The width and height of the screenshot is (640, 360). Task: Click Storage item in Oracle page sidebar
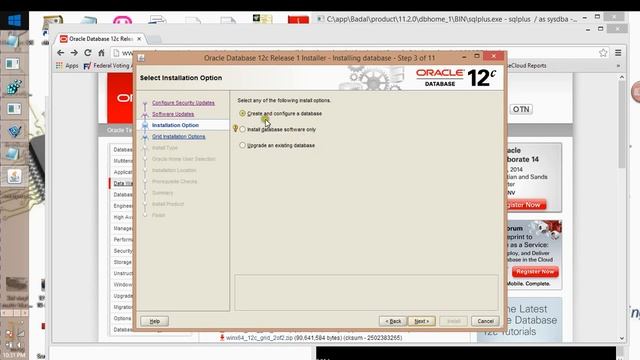(122, 262)
